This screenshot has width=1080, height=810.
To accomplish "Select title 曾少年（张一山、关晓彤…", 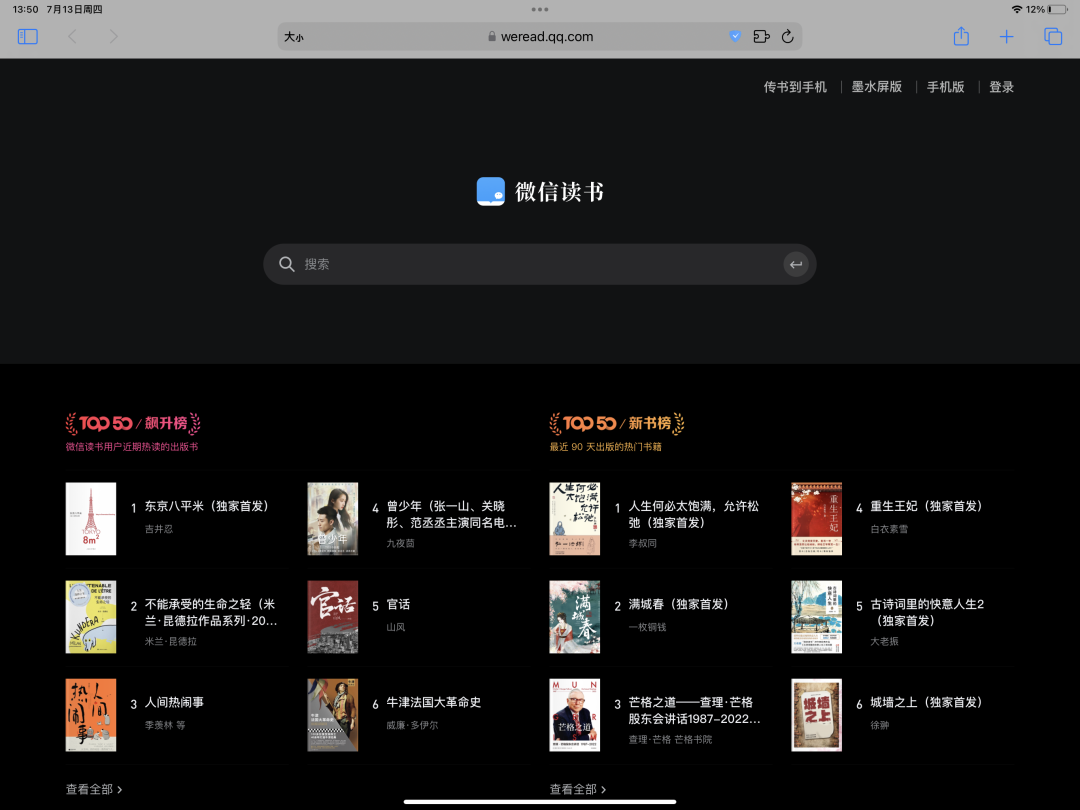I will coord(451,515).
